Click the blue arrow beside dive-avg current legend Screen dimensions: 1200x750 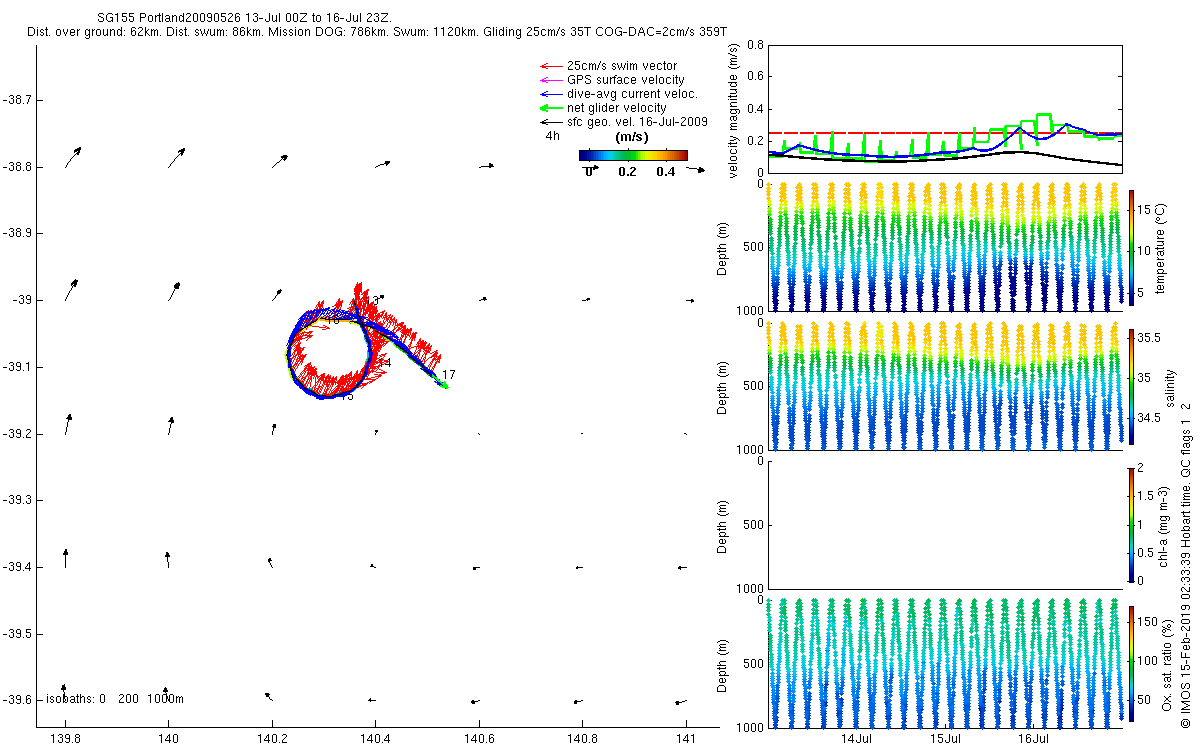pyautogui.click(x=550, y=94)
